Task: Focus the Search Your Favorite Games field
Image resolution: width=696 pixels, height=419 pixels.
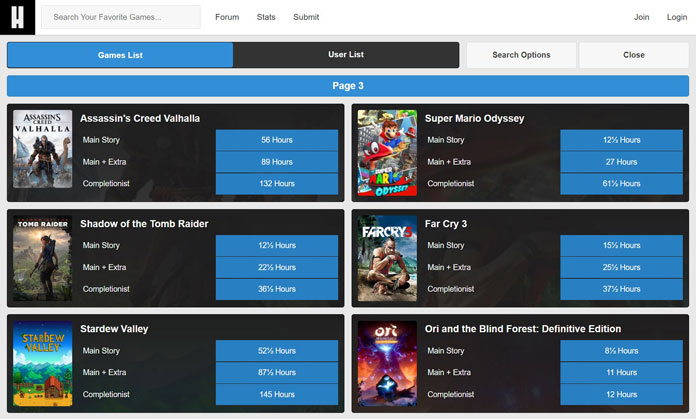Action: point(121,17)
